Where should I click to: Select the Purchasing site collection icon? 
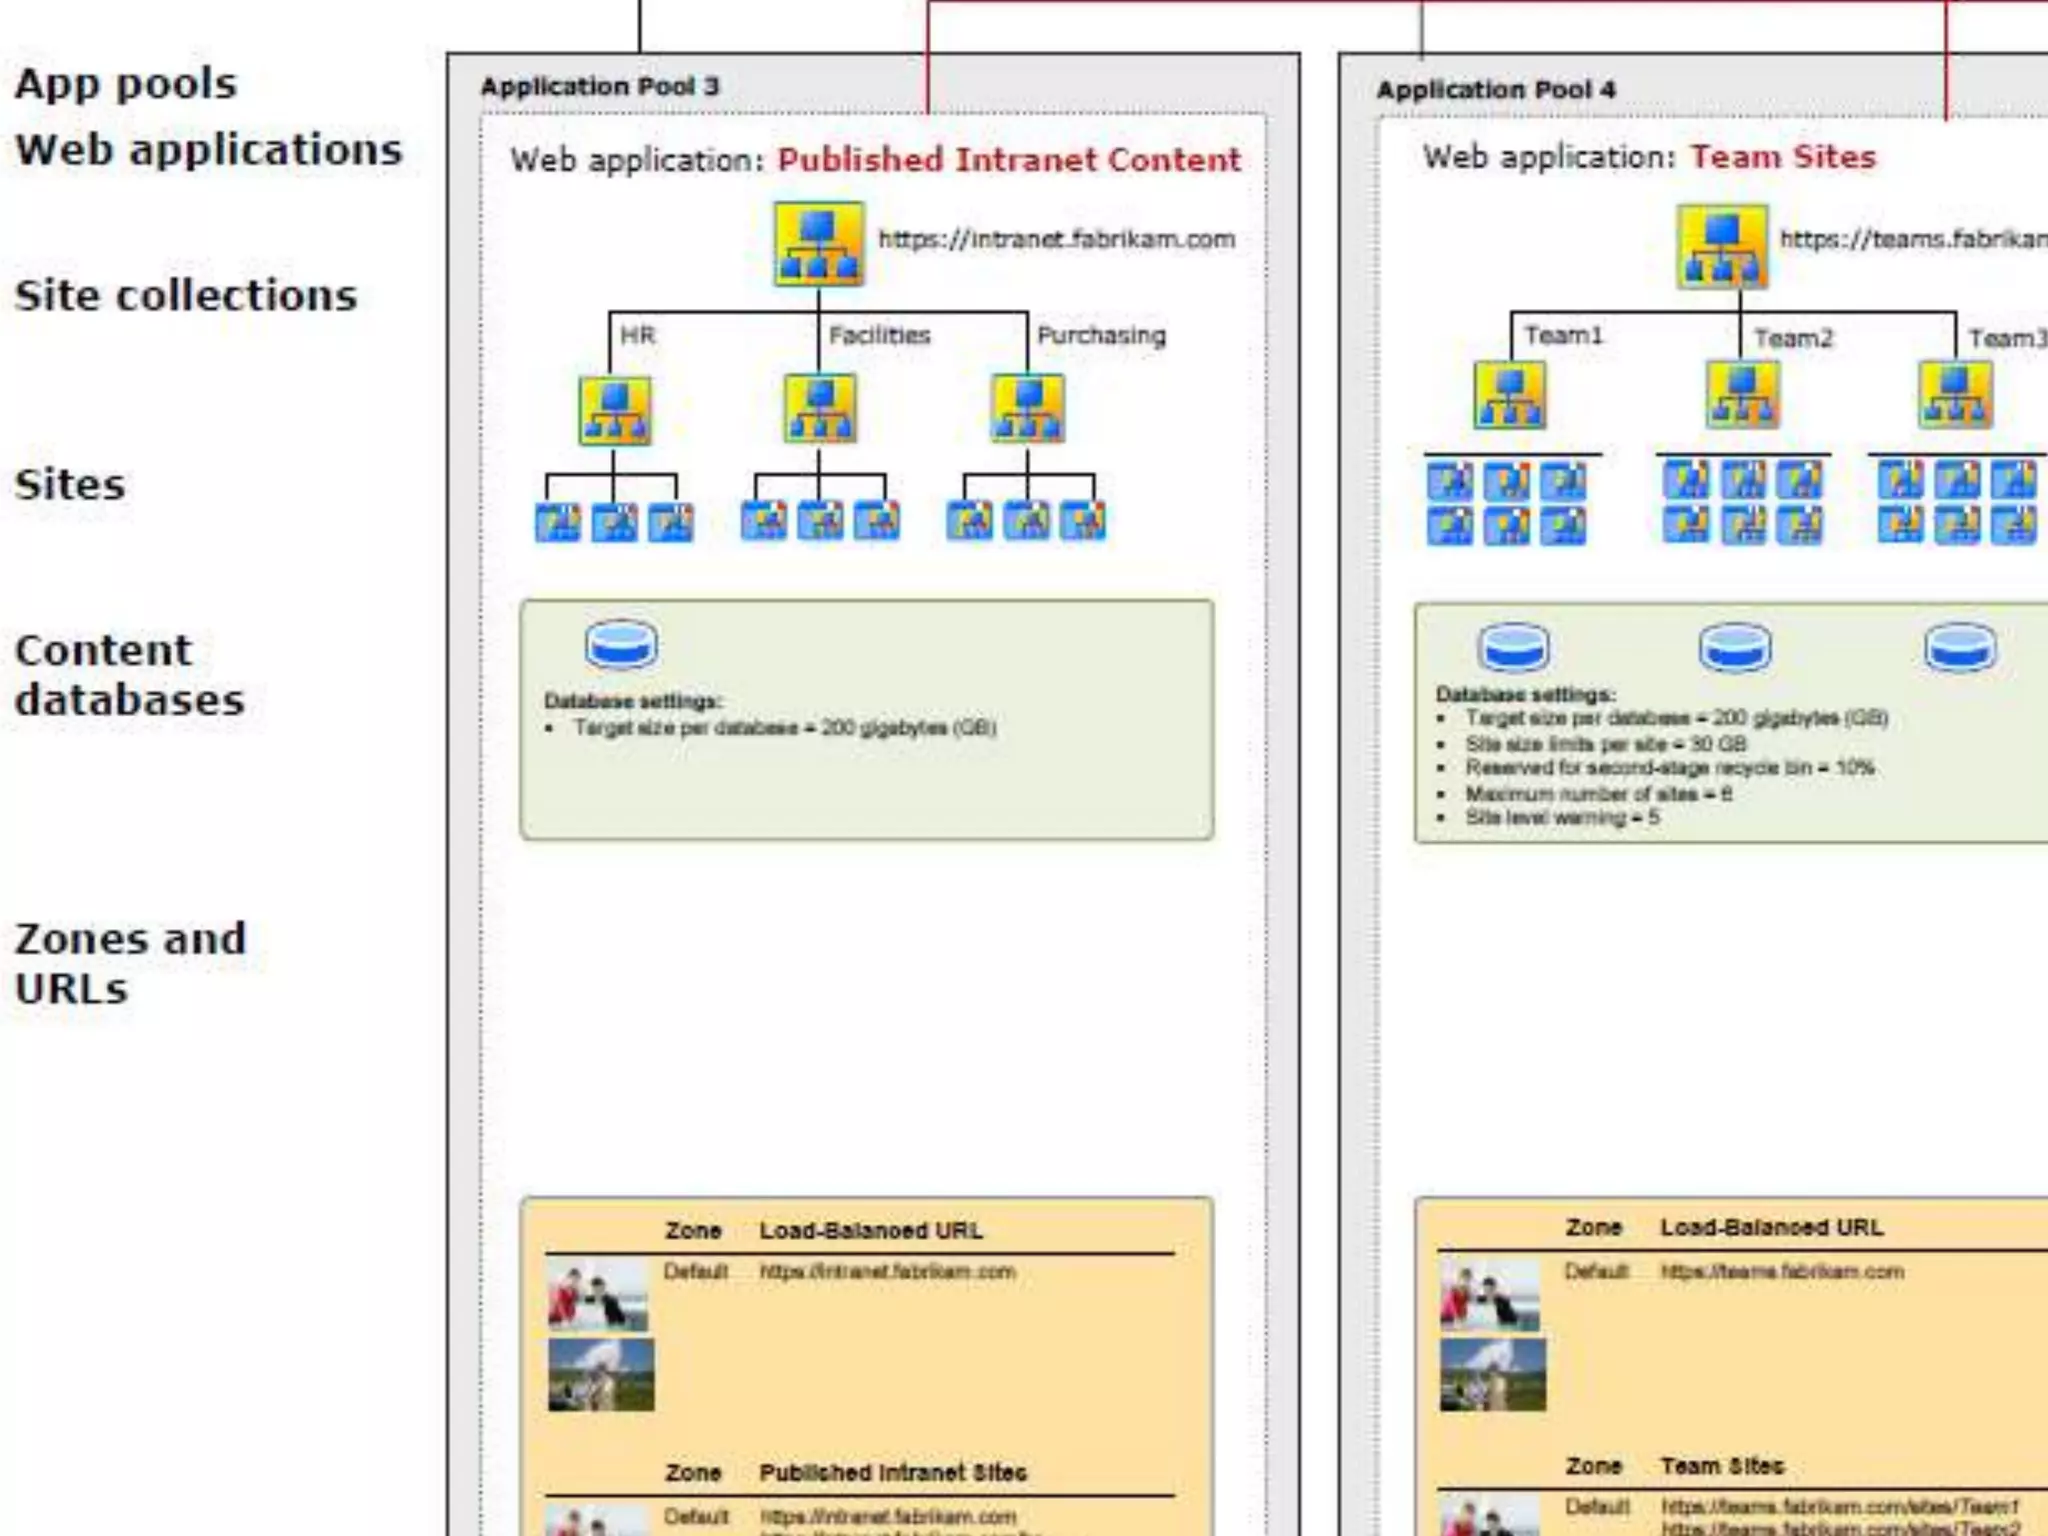coord(1027,408)
